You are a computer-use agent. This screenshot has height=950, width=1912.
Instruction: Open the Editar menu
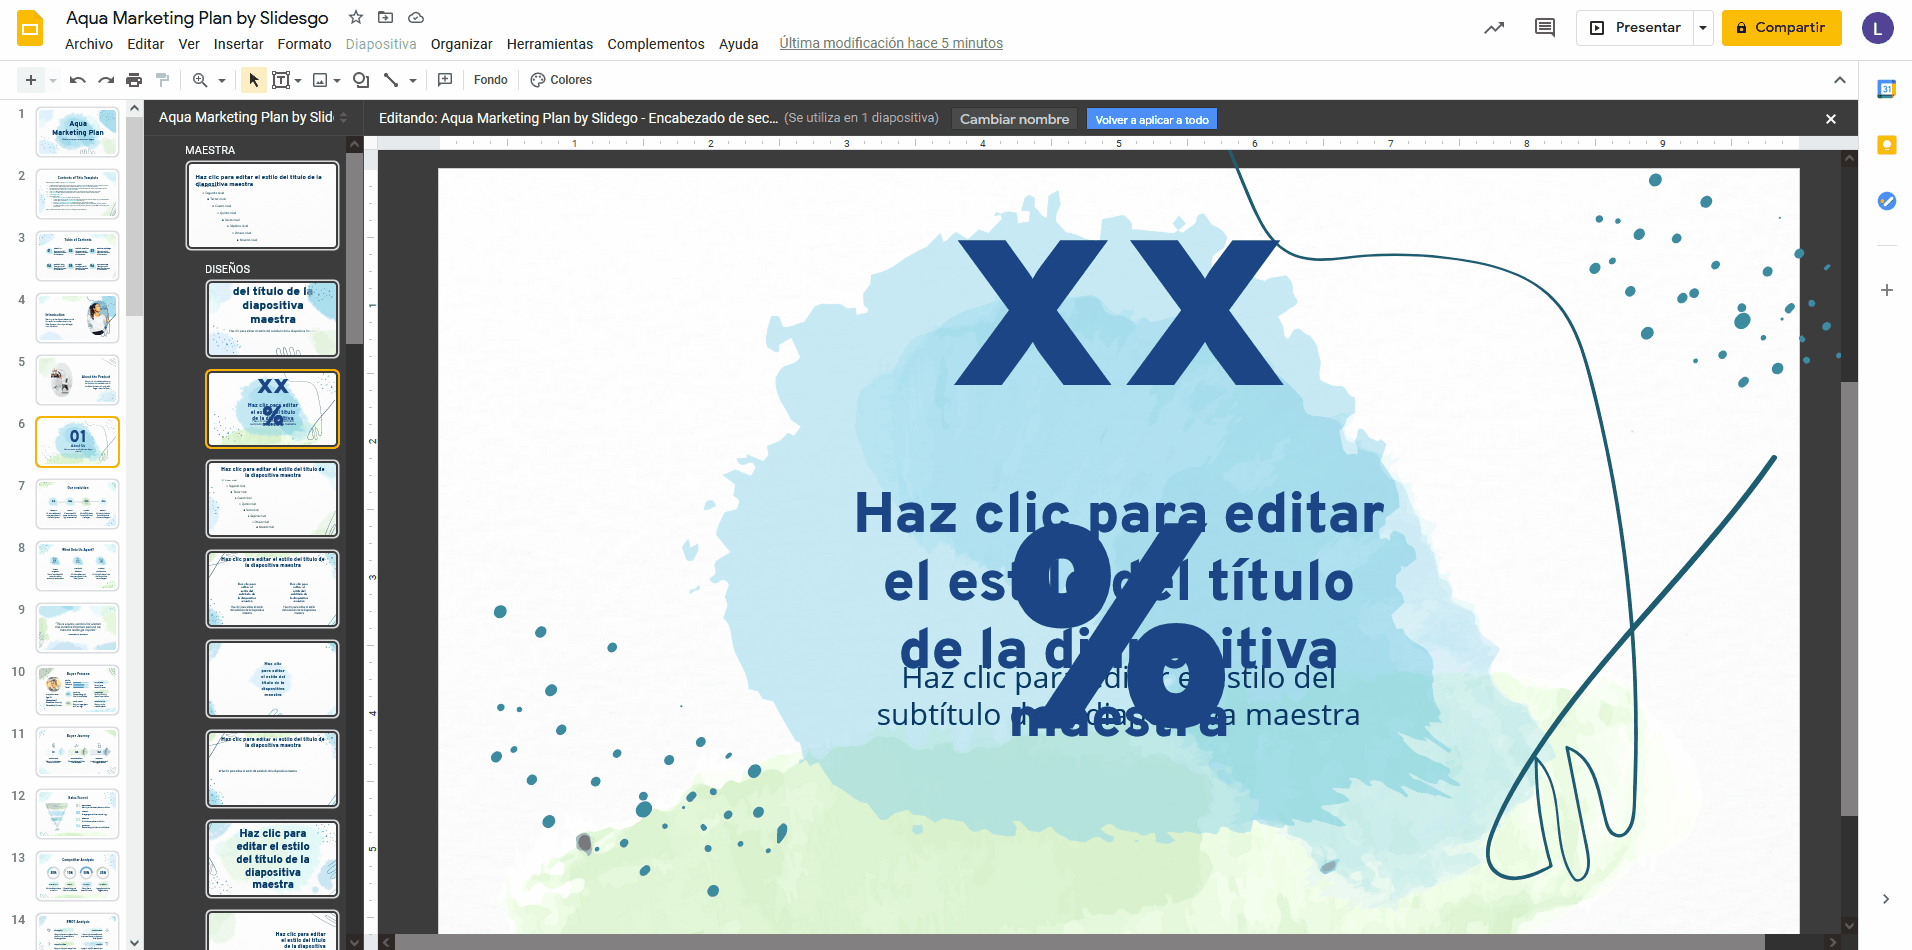click(146, 44)
